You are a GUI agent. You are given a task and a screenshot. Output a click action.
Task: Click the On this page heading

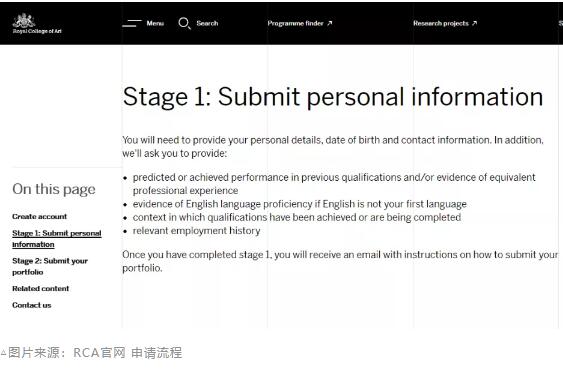pyautogui.click(x=54, y=190)
